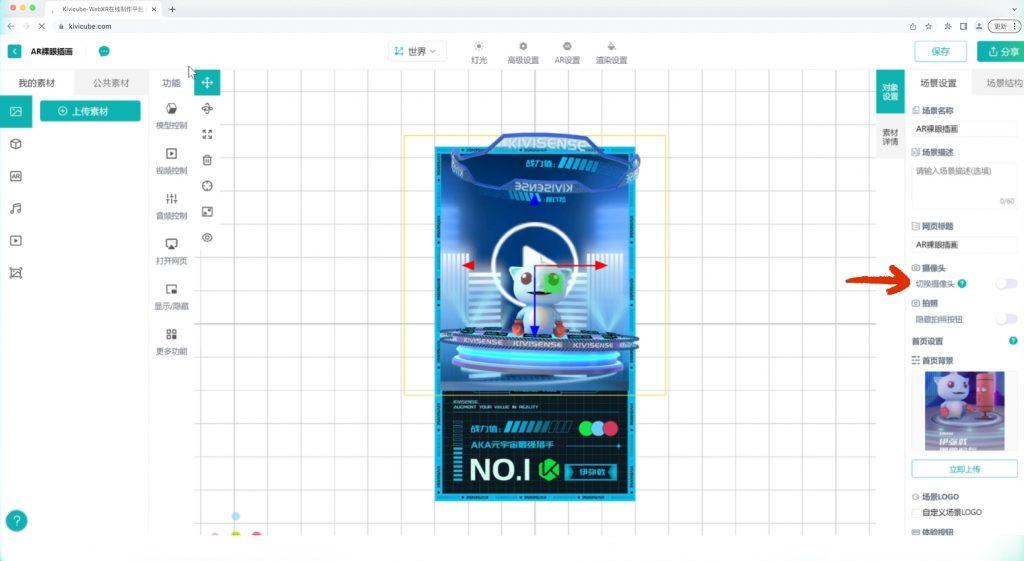
Task: Click the 首页背景 thumbnail image
Action: coord(965,411)
